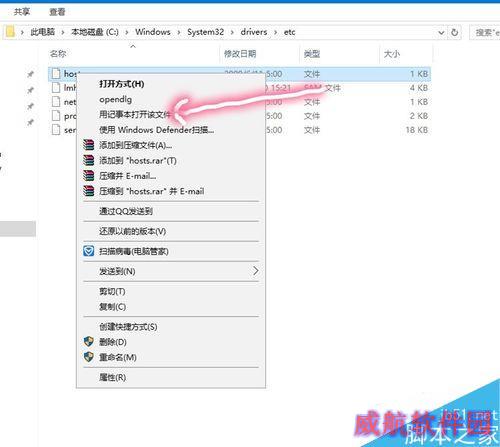Select the protocol file icon
Image resolution: width=500 pixels, height=447 pixels.
pos(56,116)
